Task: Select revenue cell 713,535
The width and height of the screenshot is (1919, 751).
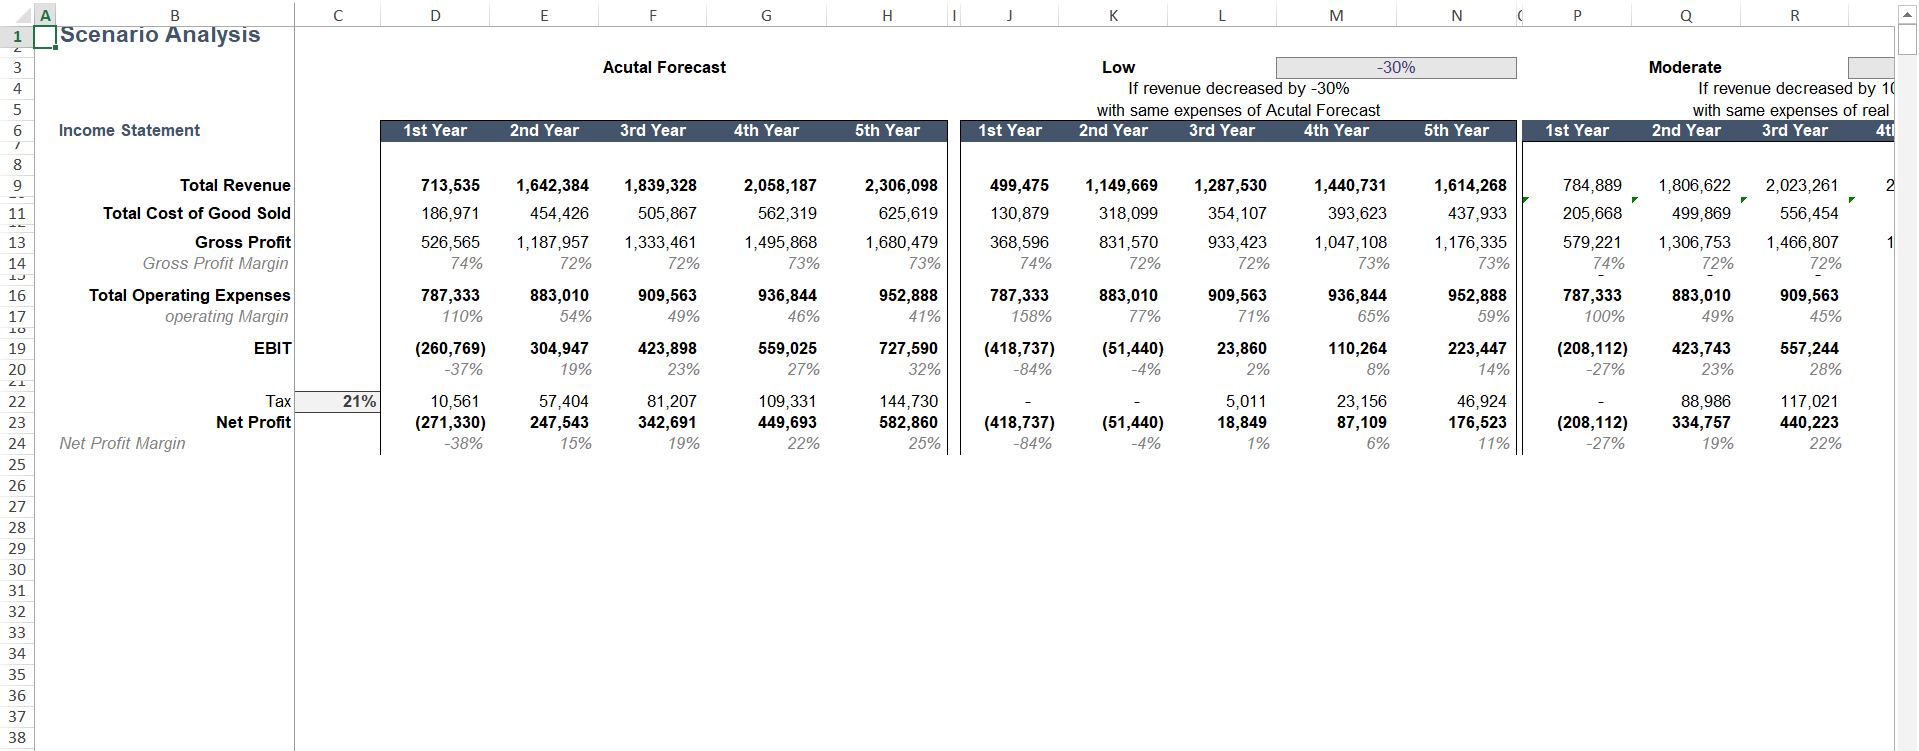Action: (450, 185)
